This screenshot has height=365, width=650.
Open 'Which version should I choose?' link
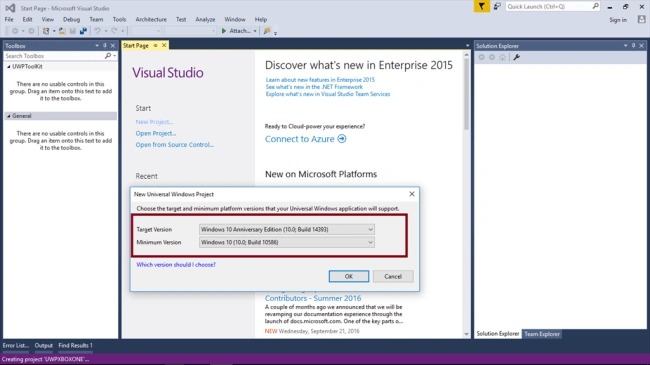tap(176, 265)
